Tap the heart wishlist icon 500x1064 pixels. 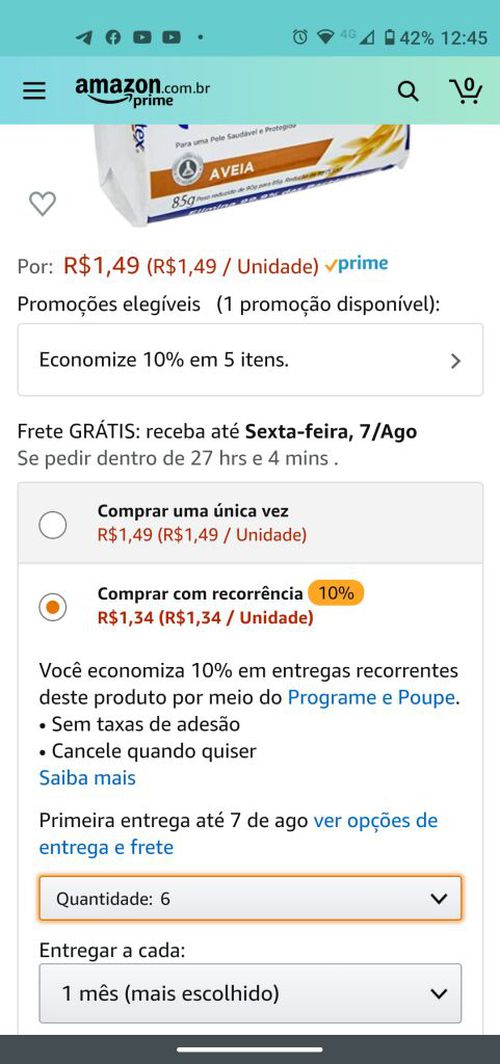(42, 204)
